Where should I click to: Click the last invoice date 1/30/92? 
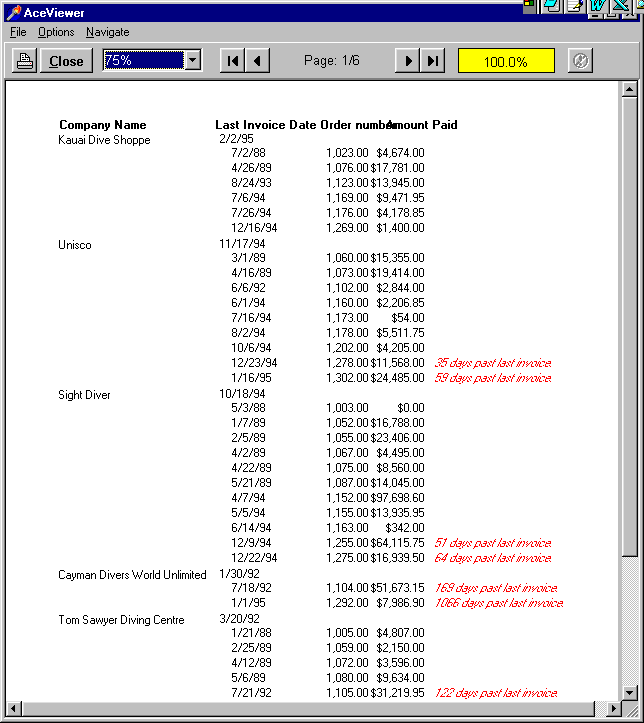pyautogui.click(x=239, y=574)
